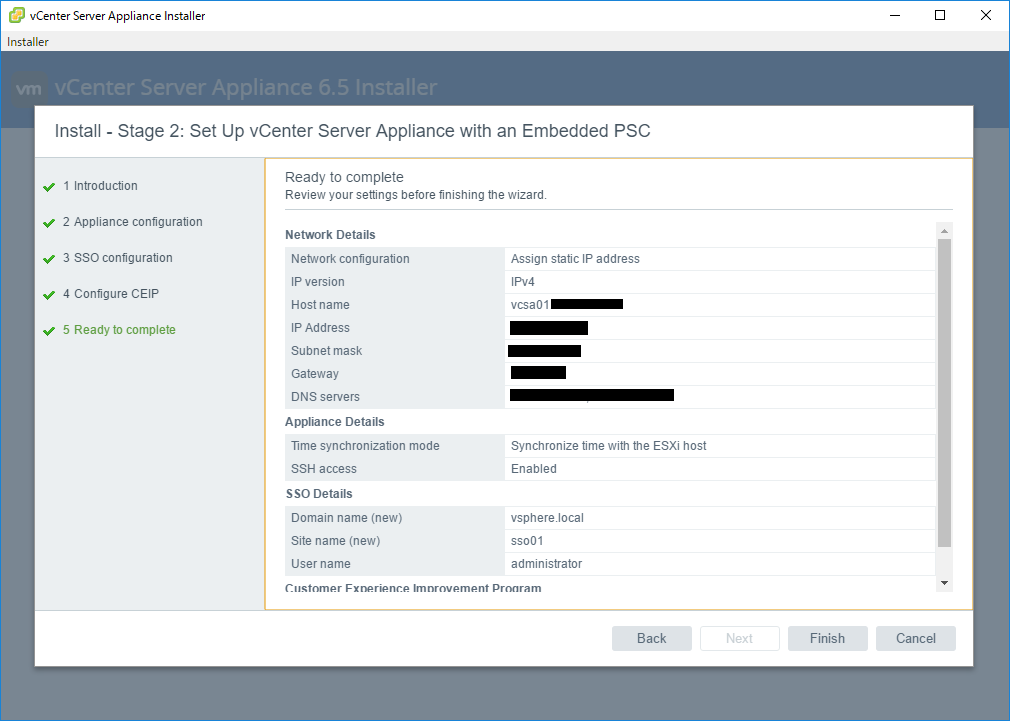
Task: Cancel the installation wizard
Action: (915, 639)
